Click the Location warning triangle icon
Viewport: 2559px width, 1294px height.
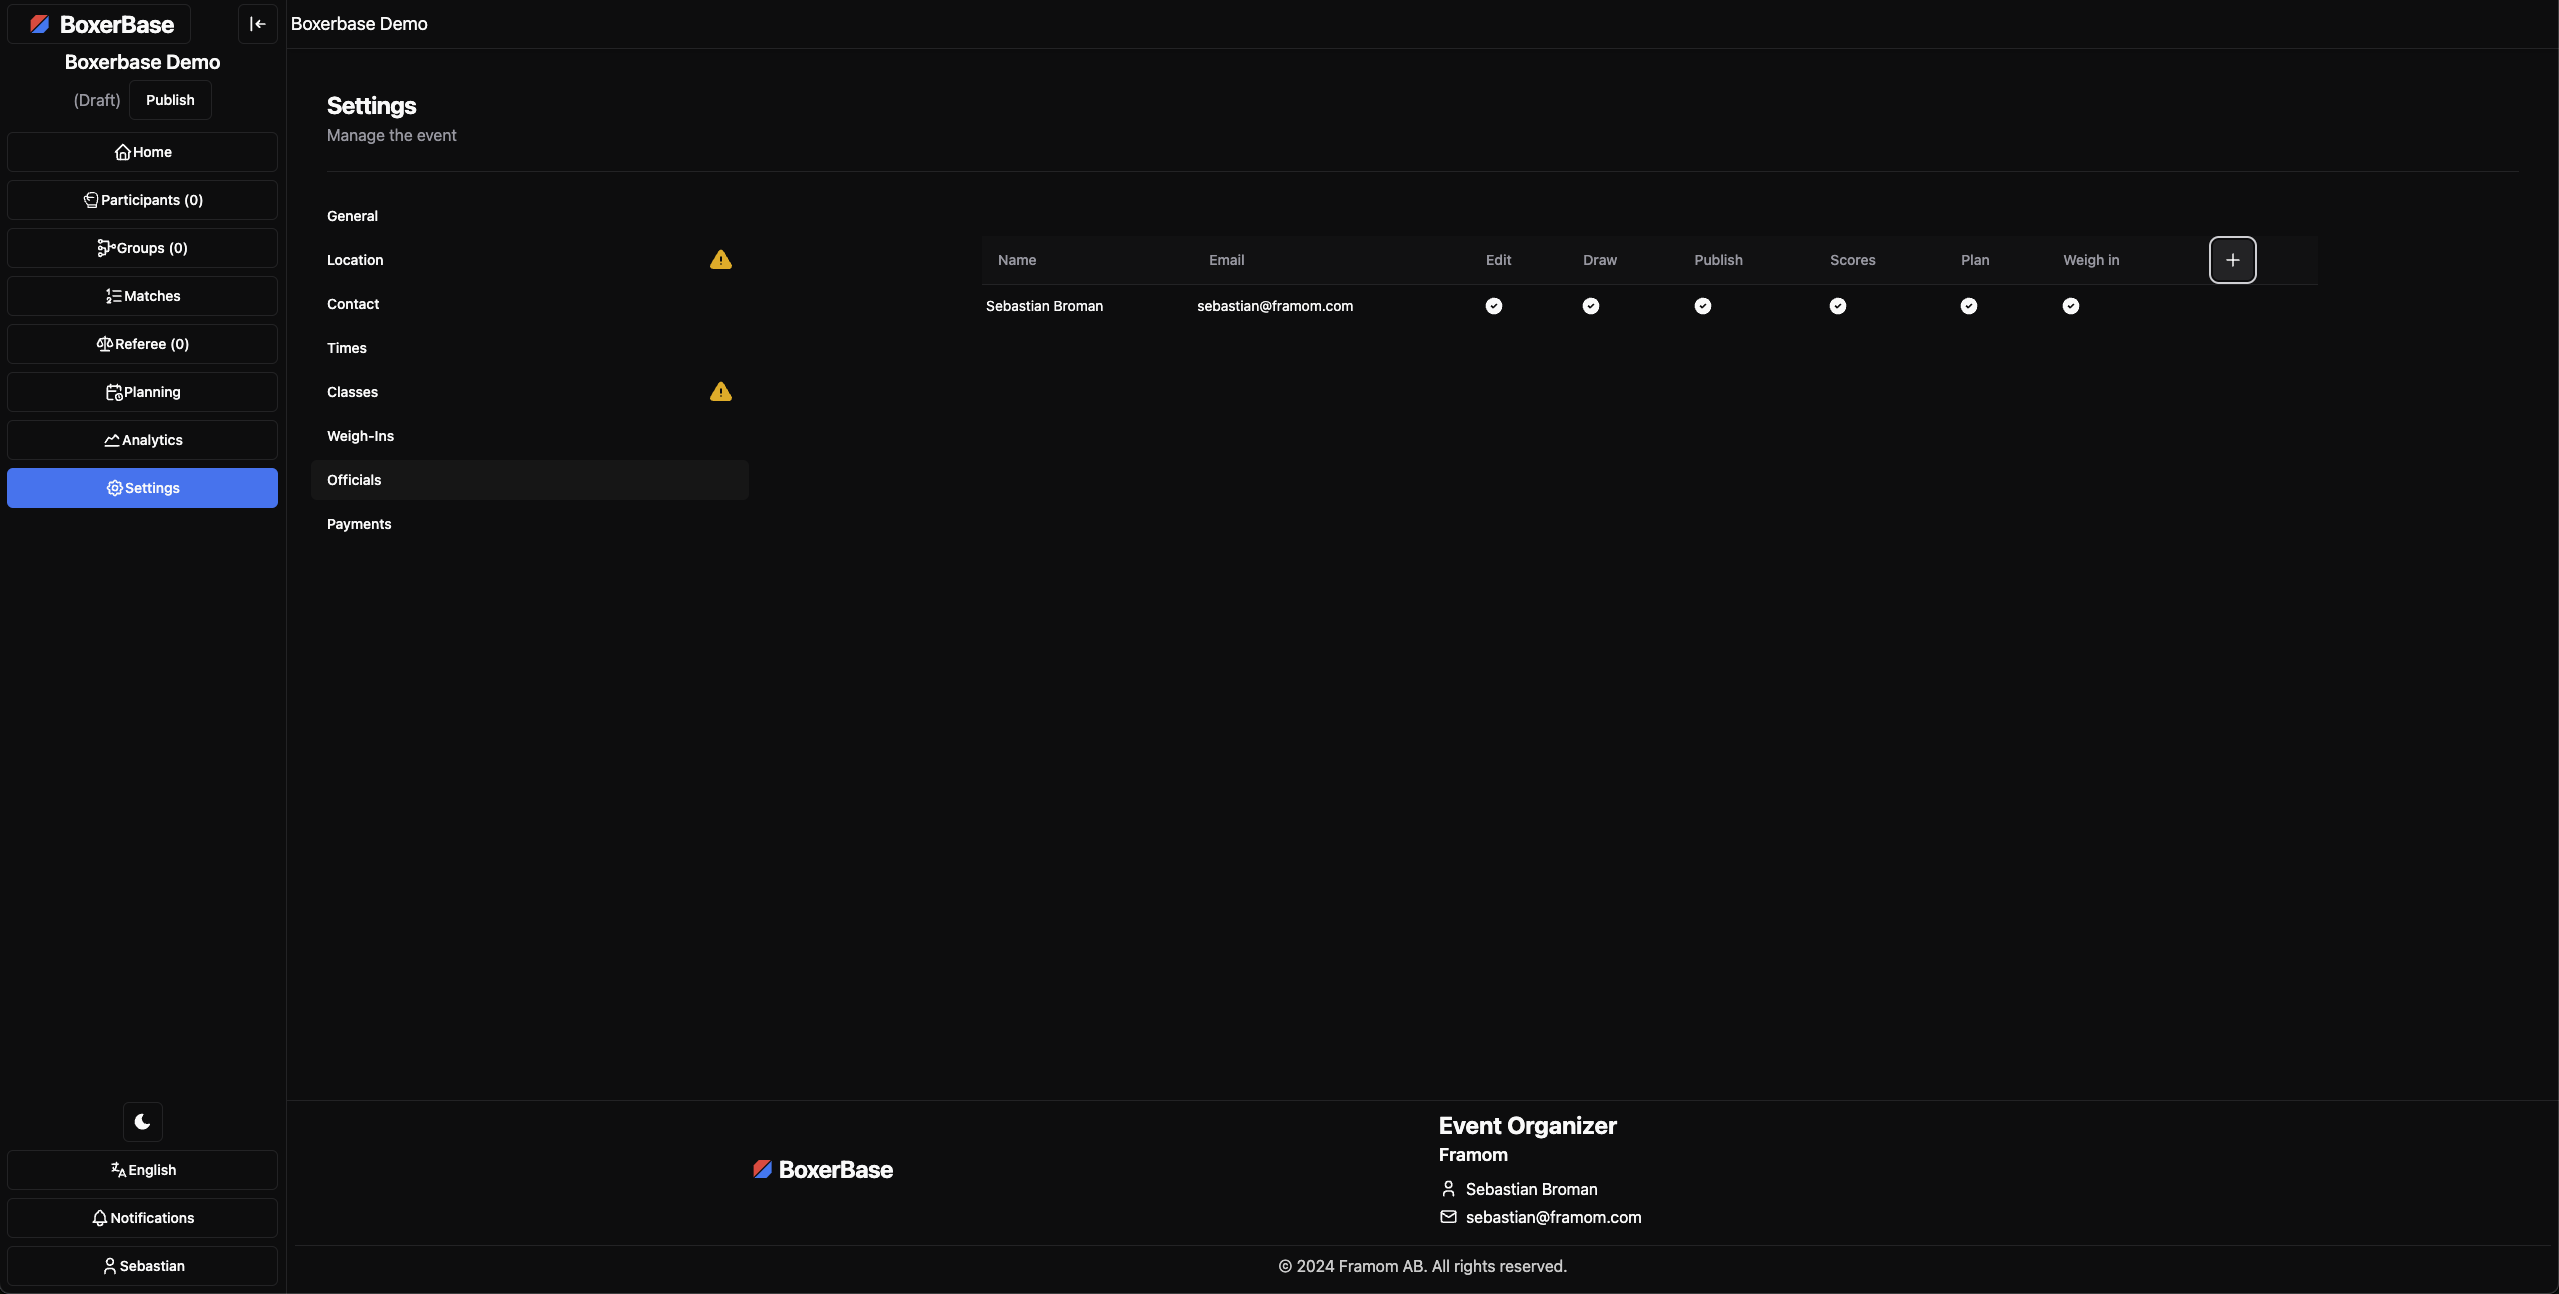[x=720, y=260]
